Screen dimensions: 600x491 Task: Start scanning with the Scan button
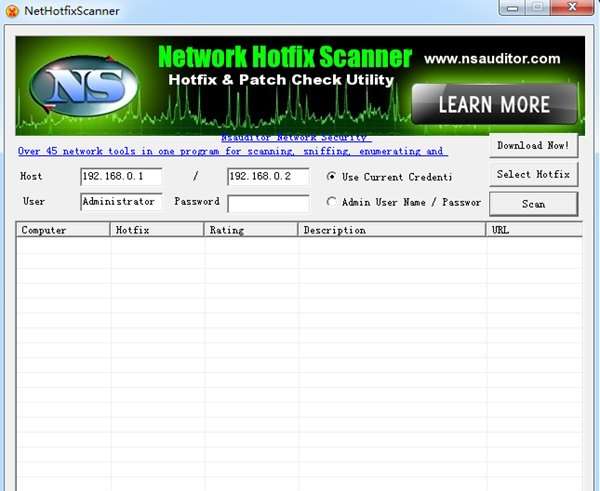[x=533, y=204]
